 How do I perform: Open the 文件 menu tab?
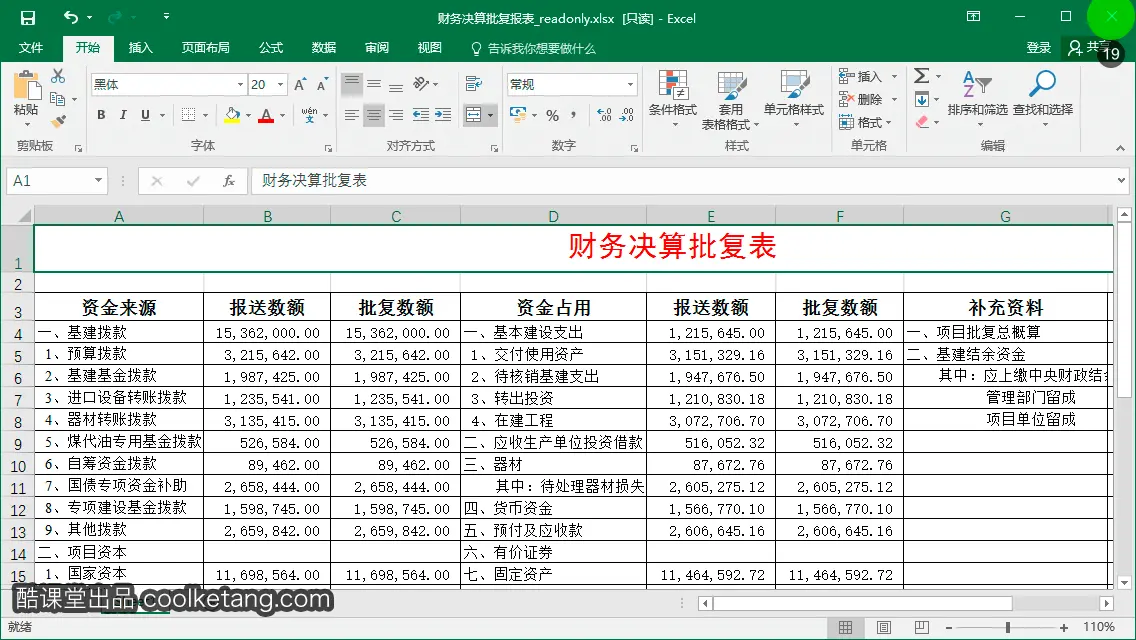click(x=30, y=48)
